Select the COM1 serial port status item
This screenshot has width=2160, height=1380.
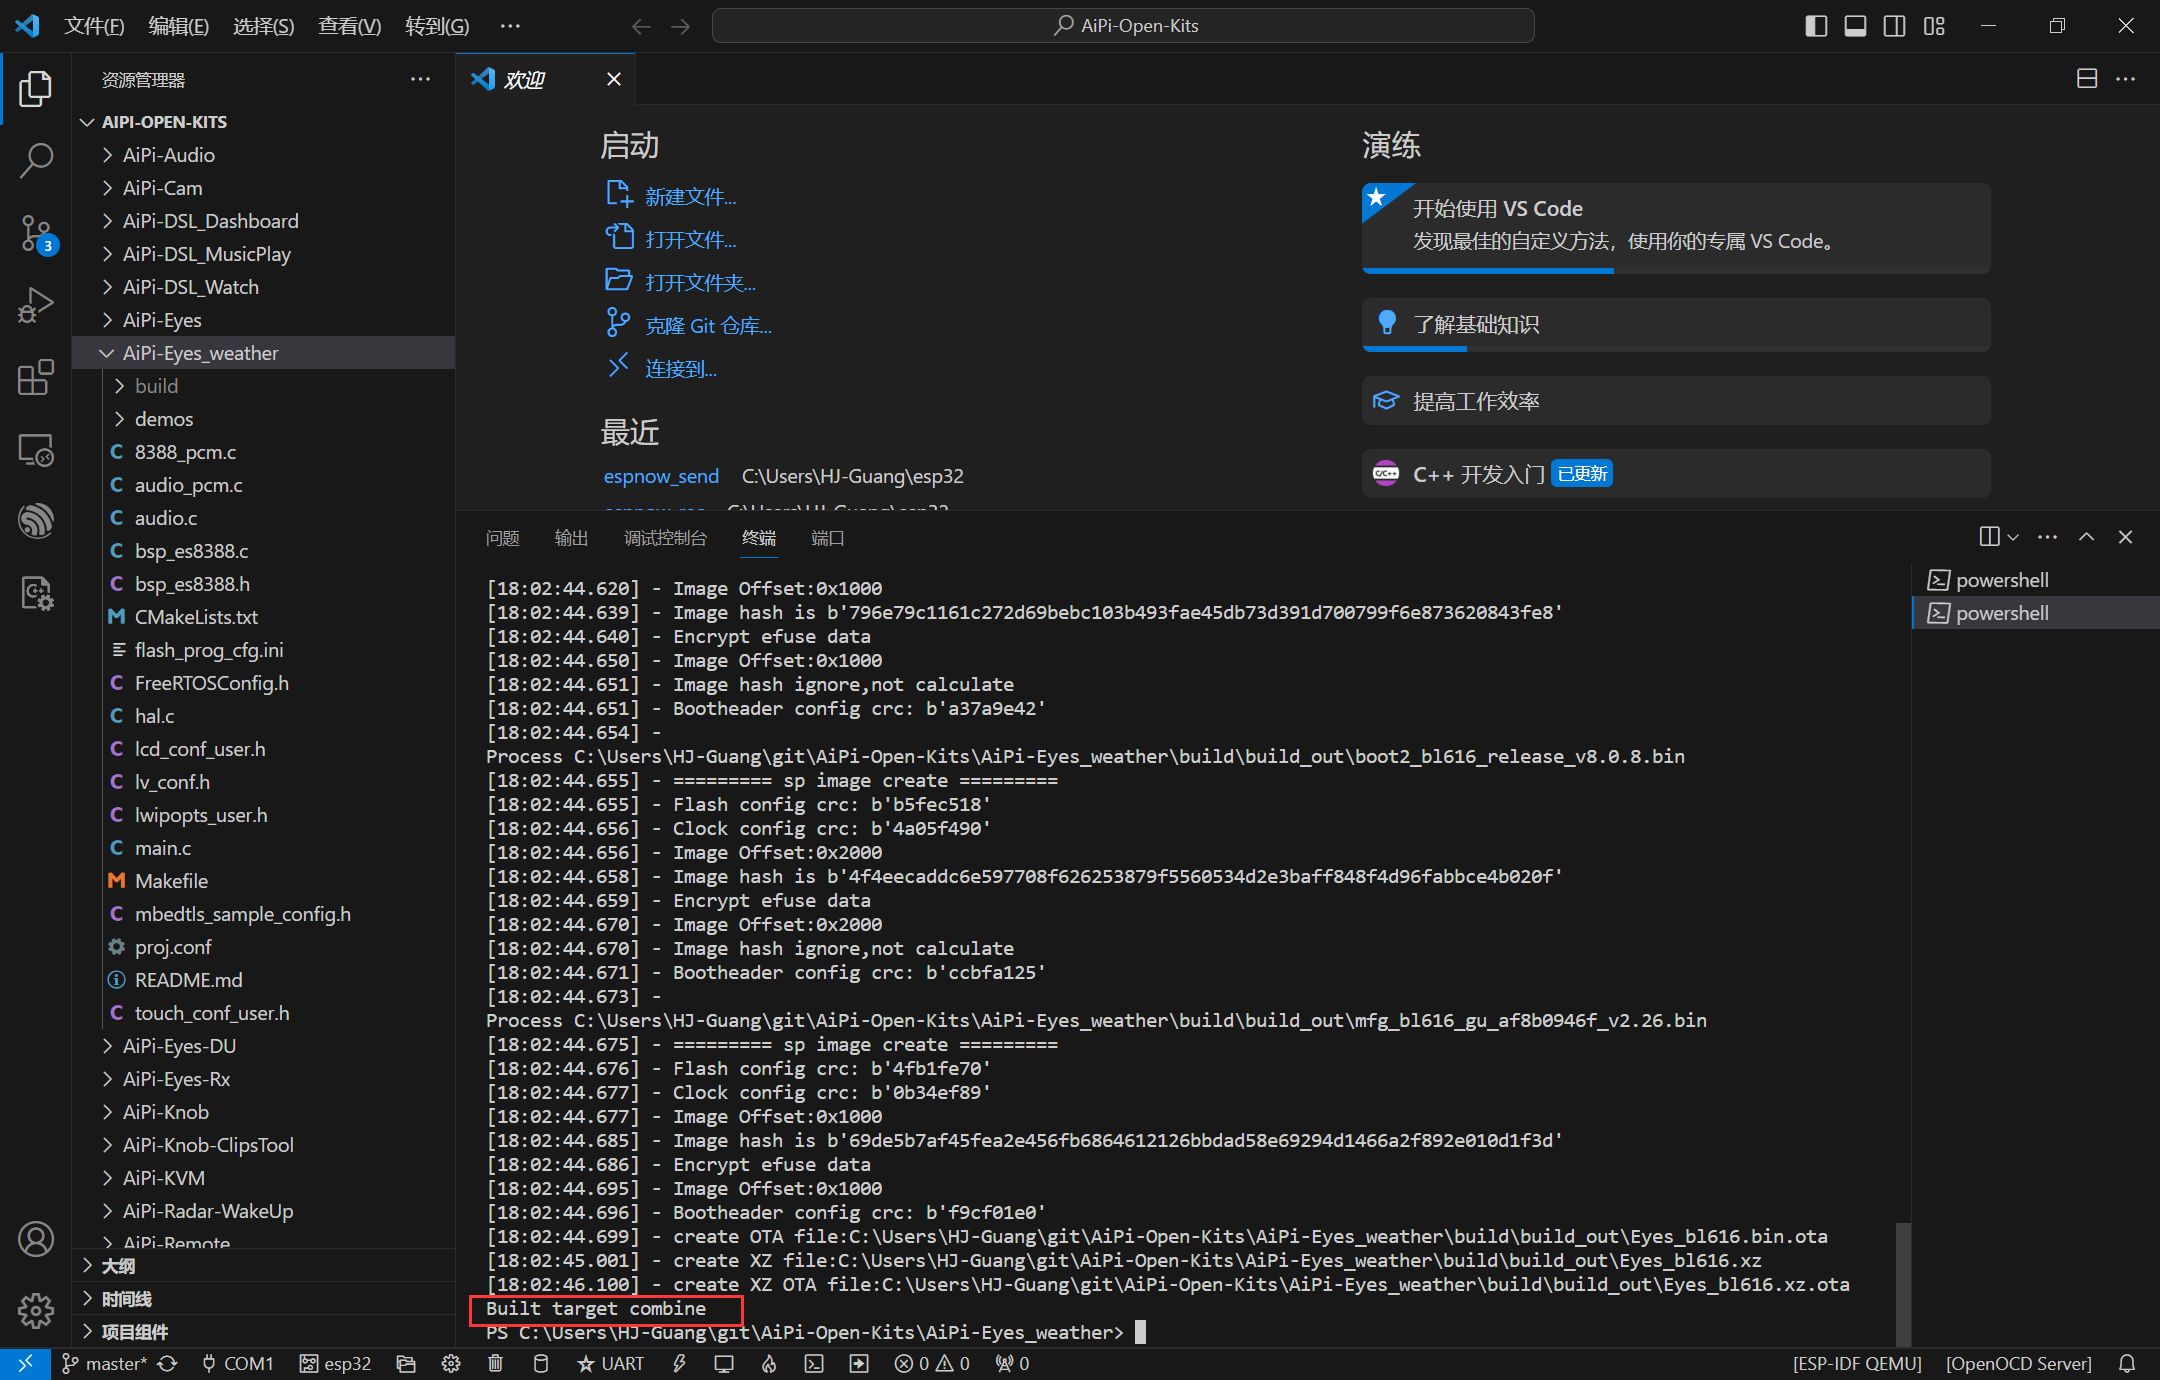[237, 1363]
